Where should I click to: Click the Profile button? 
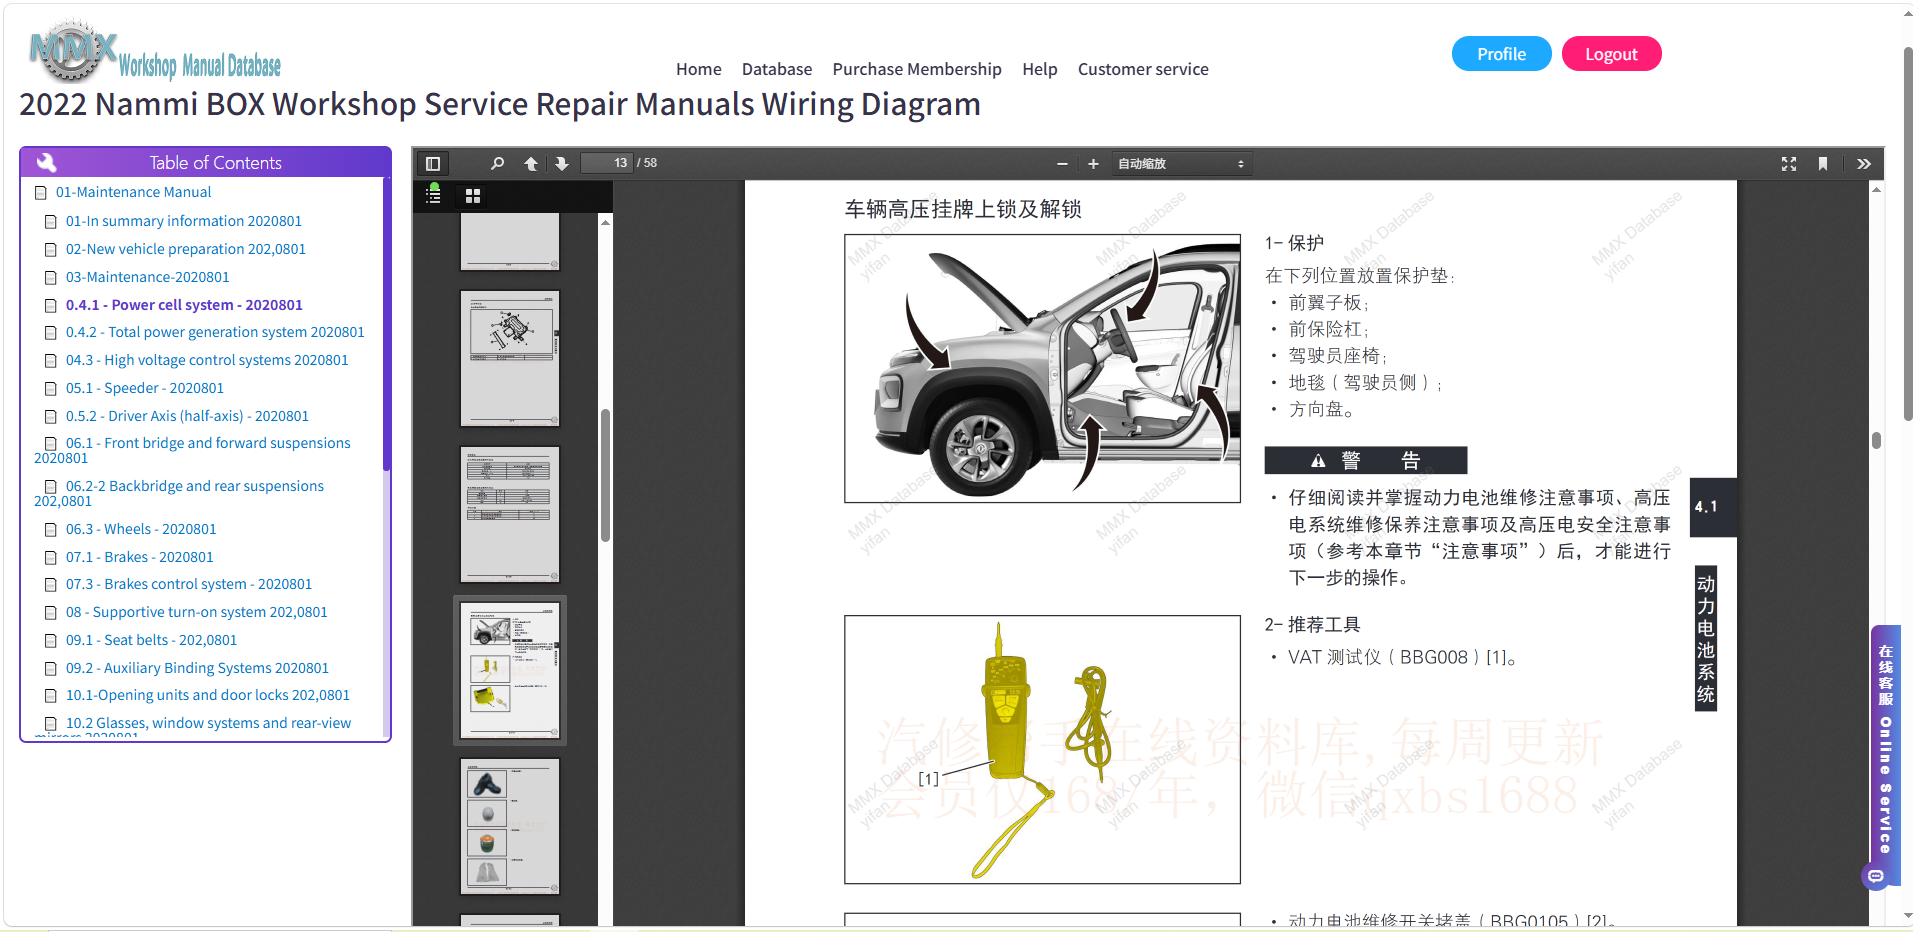pyautogui.click(x=1501, y=54)
